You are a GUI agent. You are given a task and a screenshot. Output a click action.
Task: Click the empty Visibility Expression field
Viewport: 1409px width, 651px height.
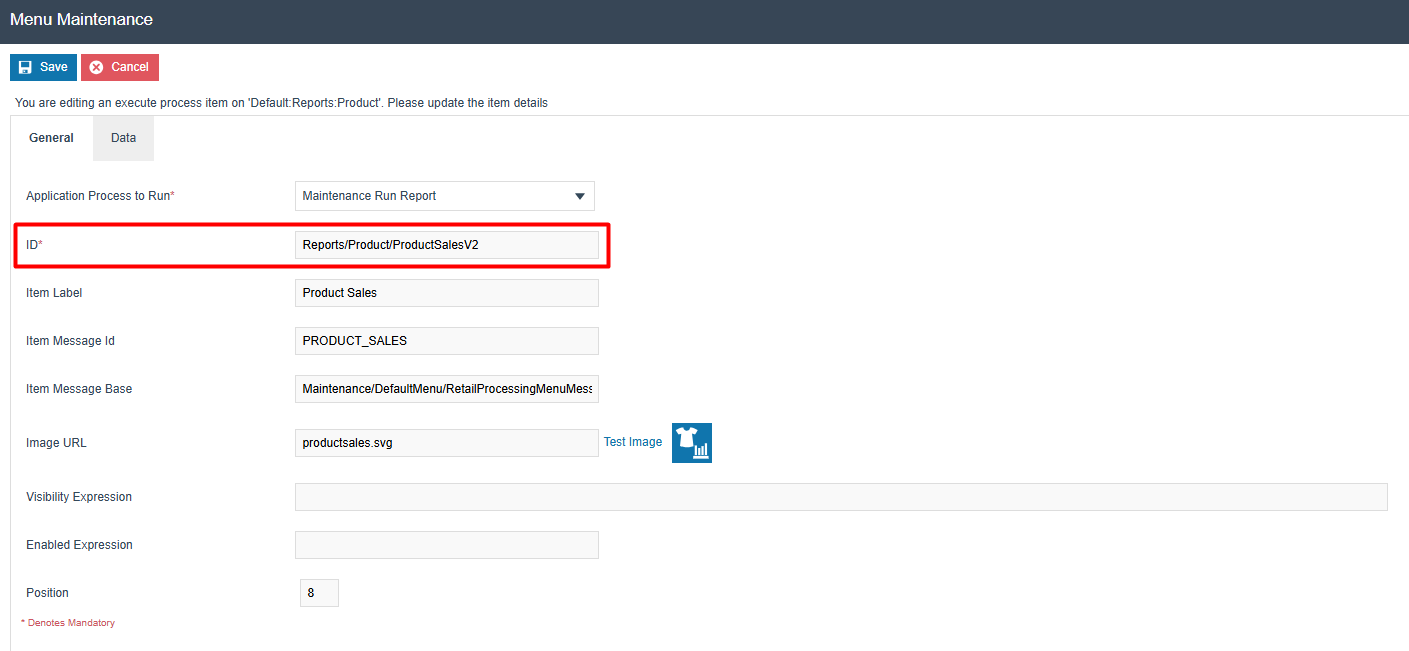(x=840, y=497)
